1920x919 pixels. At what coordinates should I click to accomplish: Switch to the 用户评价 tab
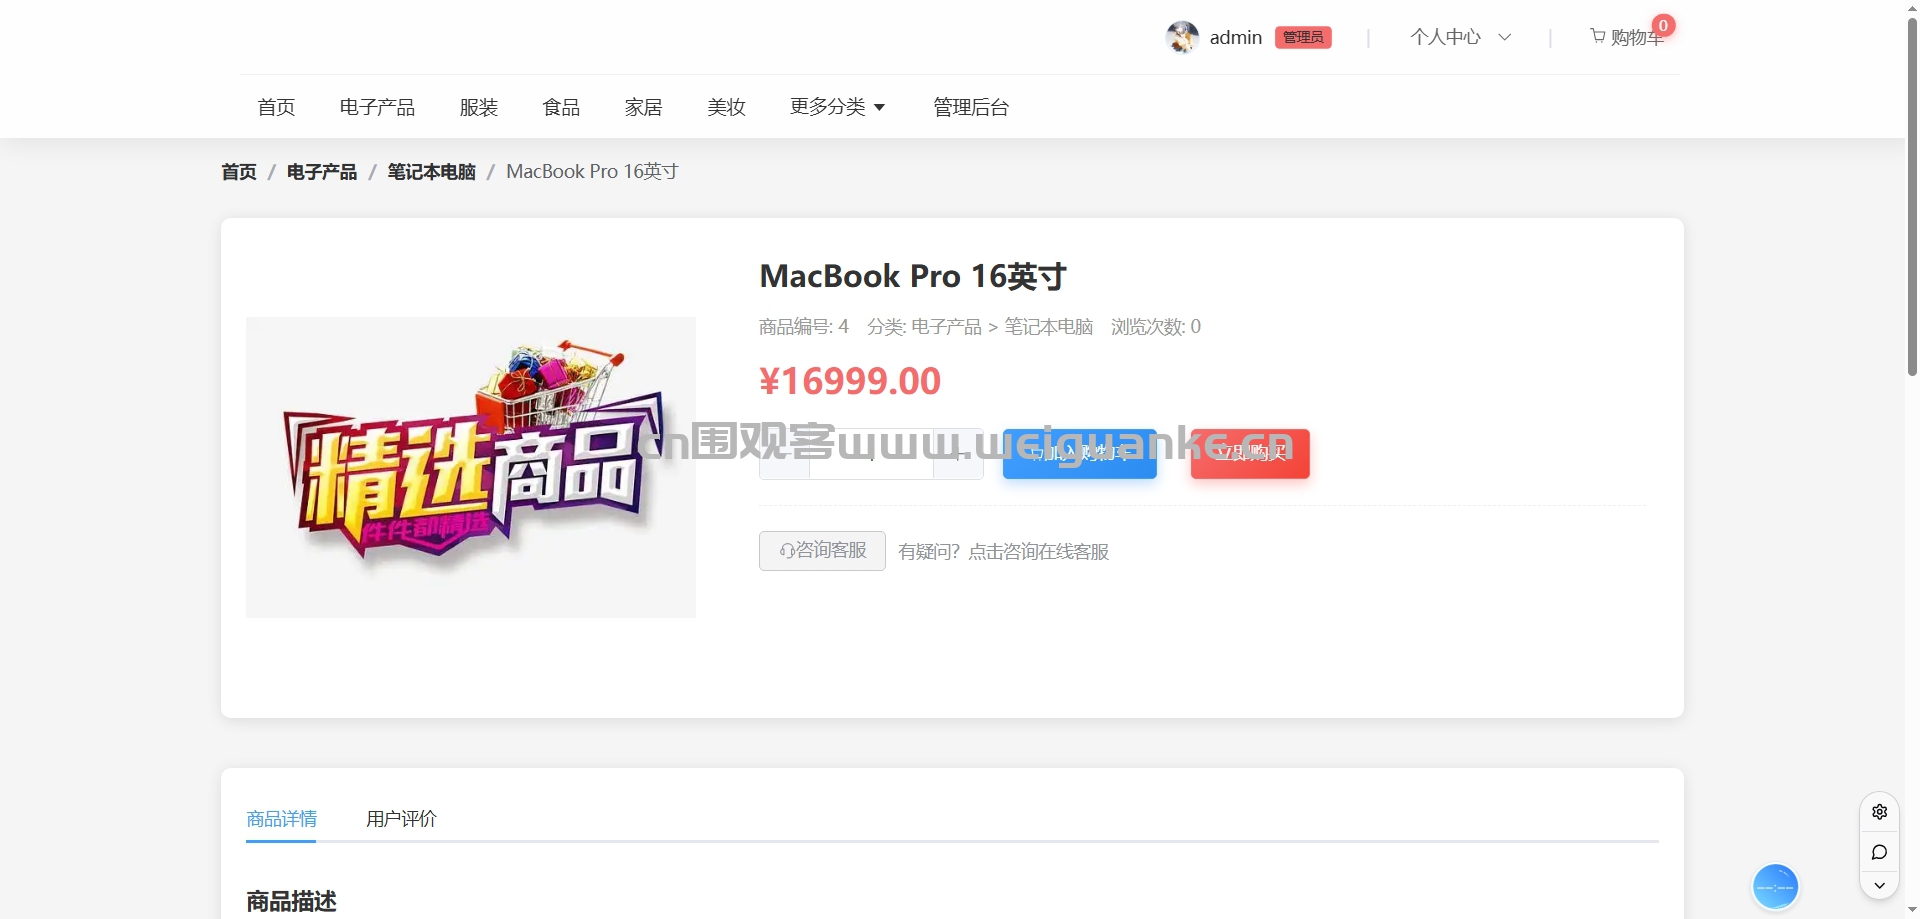(x=401, y=819)
